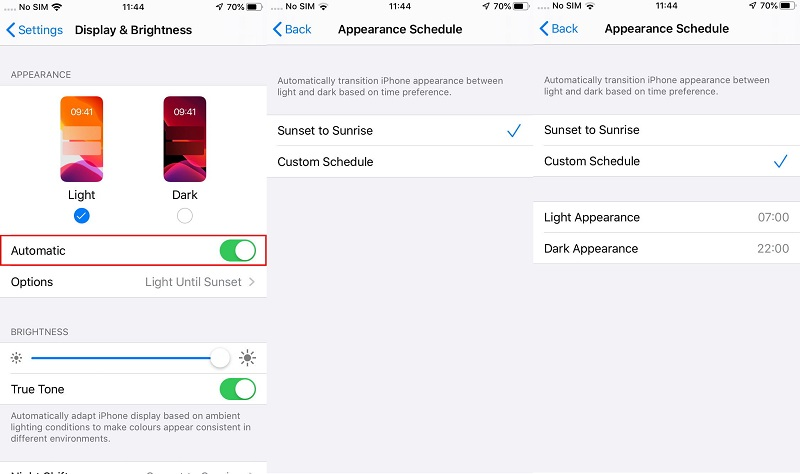
Task: Select the Dark appearance radio button
Action: click(x=185, y=216)
